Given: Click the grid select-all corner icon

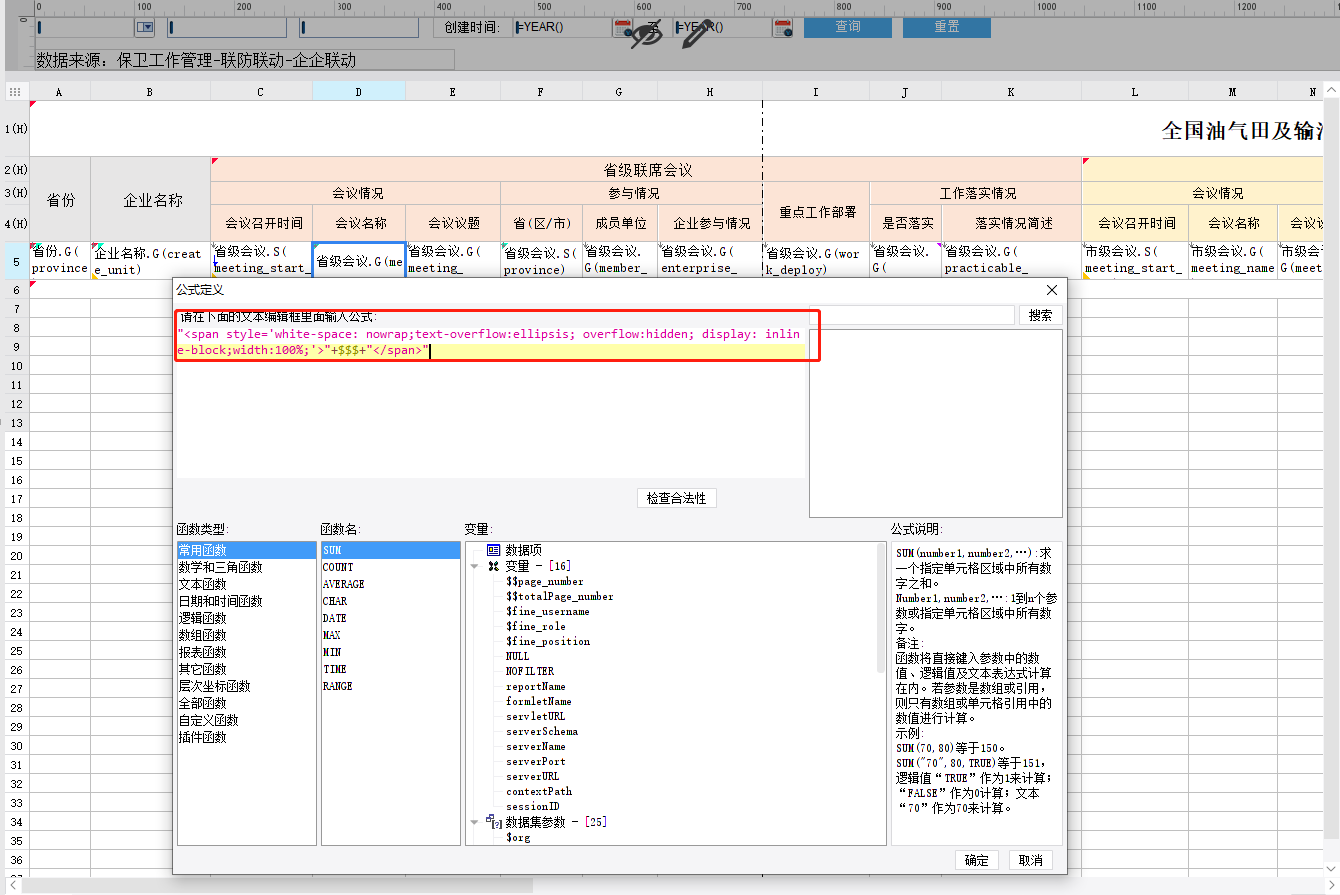Looking at the screenshot, I should click(15, 91).
